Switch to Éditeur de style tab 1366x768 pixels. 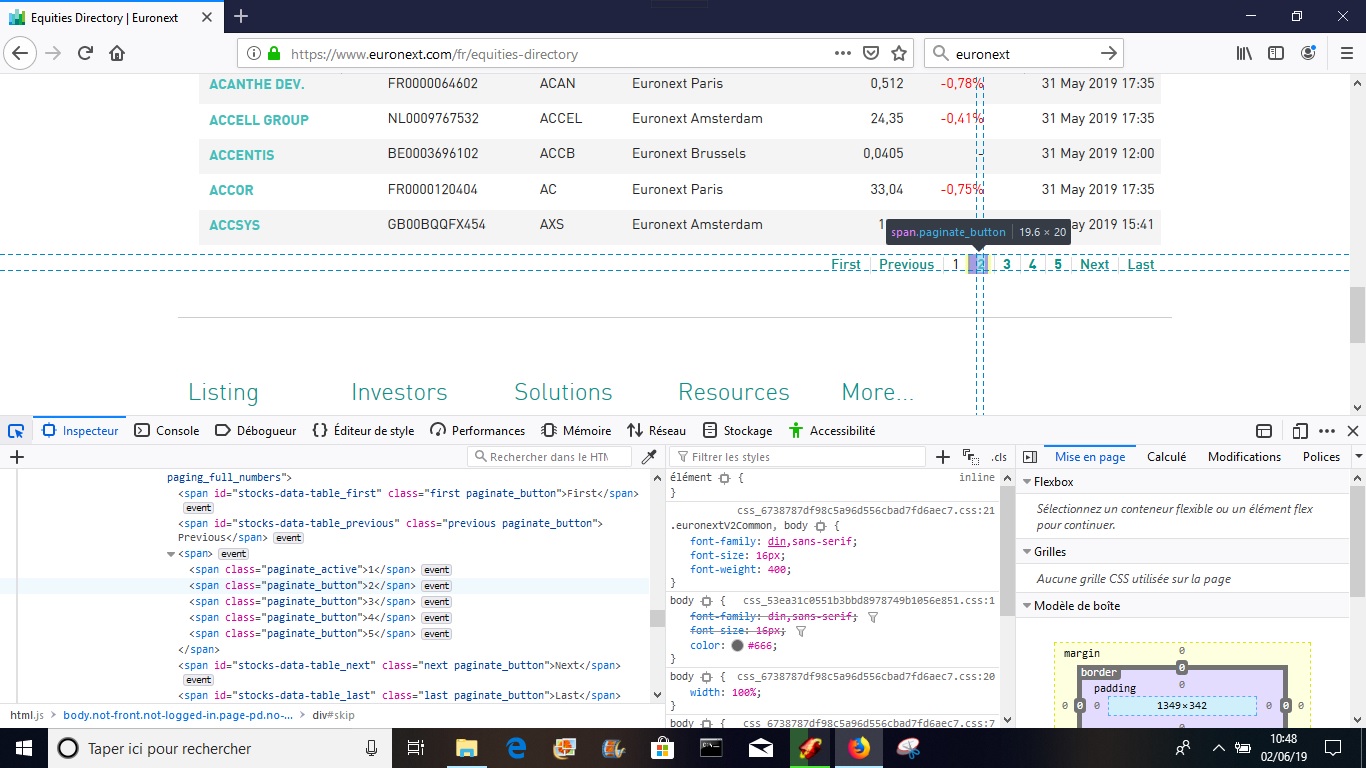pos(363,431)
